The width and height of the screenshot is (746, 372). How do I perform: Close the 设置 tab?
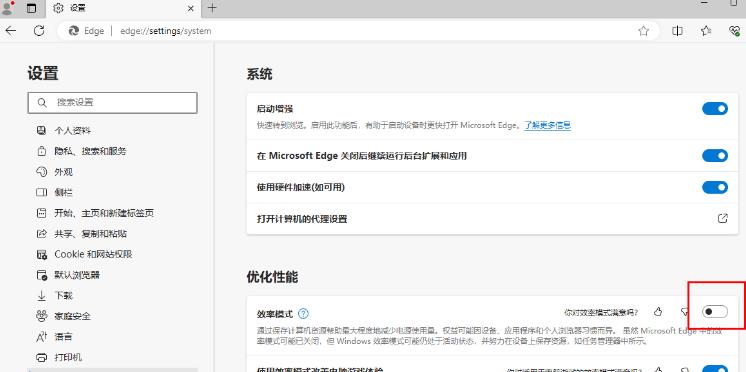pyautogui.click(x=191, y=8)
